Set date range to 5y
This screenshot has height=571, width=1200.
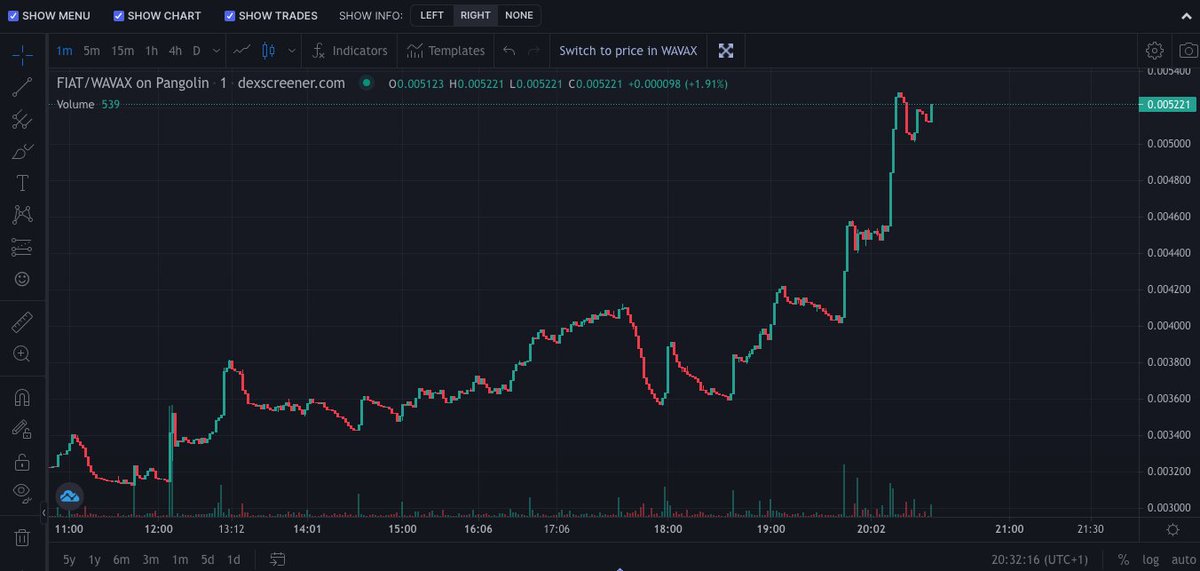point(69,559)
